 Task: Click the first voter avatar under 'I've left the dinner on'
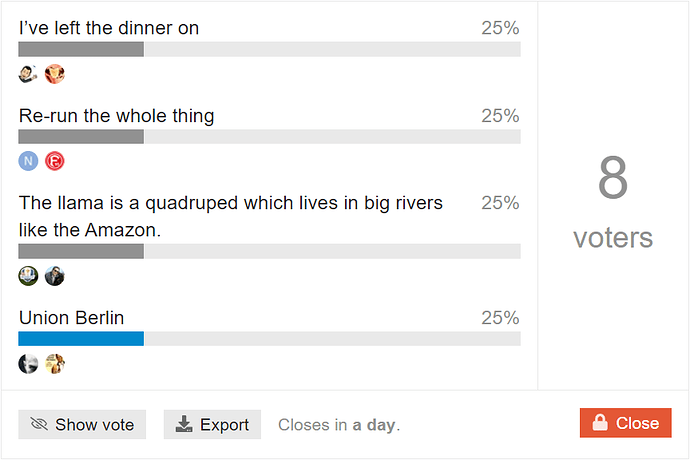[28, 74]
